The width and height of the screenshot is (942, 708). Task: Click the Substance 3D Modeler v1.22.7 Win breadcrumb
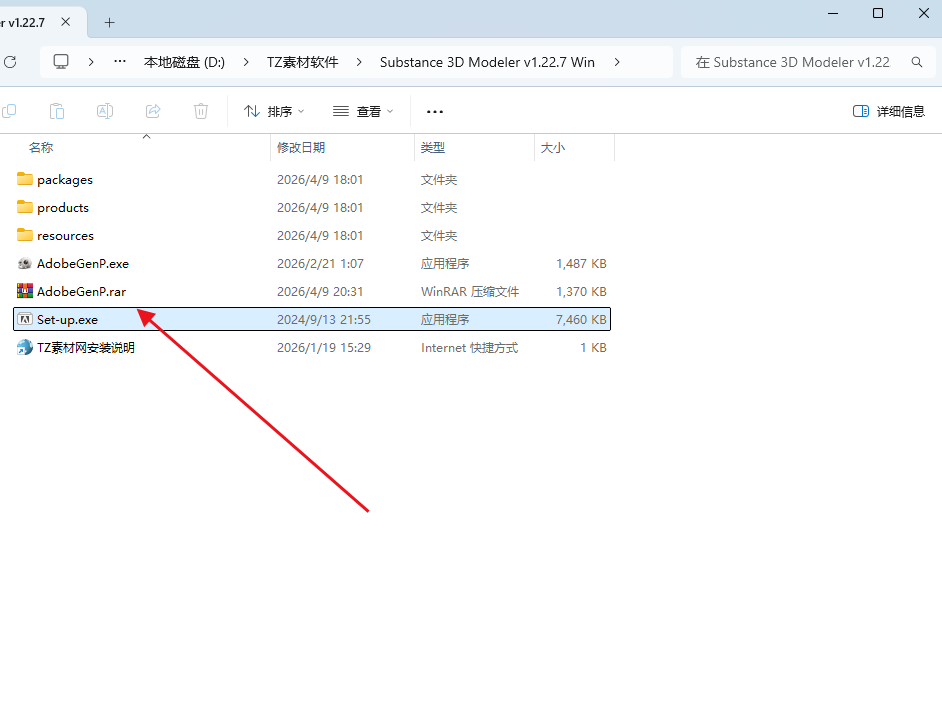[x=487, y=63]
